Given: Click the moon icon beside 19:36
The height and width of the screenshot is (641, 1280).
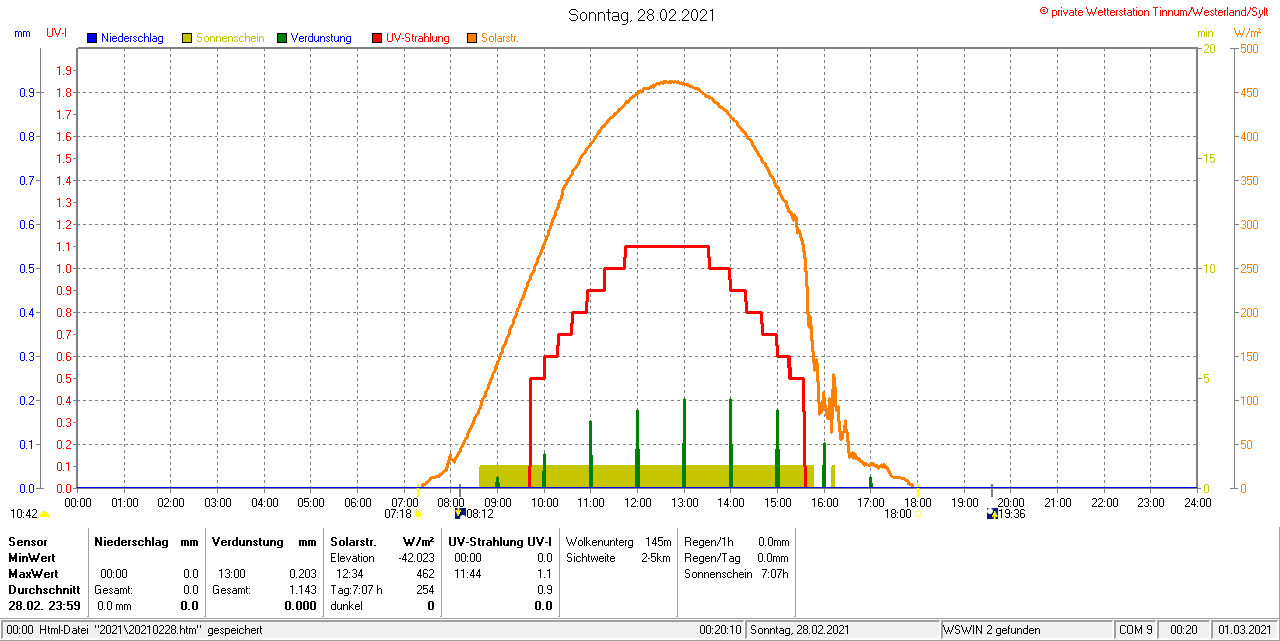Looking at the screenshot, I should point(992,514).
